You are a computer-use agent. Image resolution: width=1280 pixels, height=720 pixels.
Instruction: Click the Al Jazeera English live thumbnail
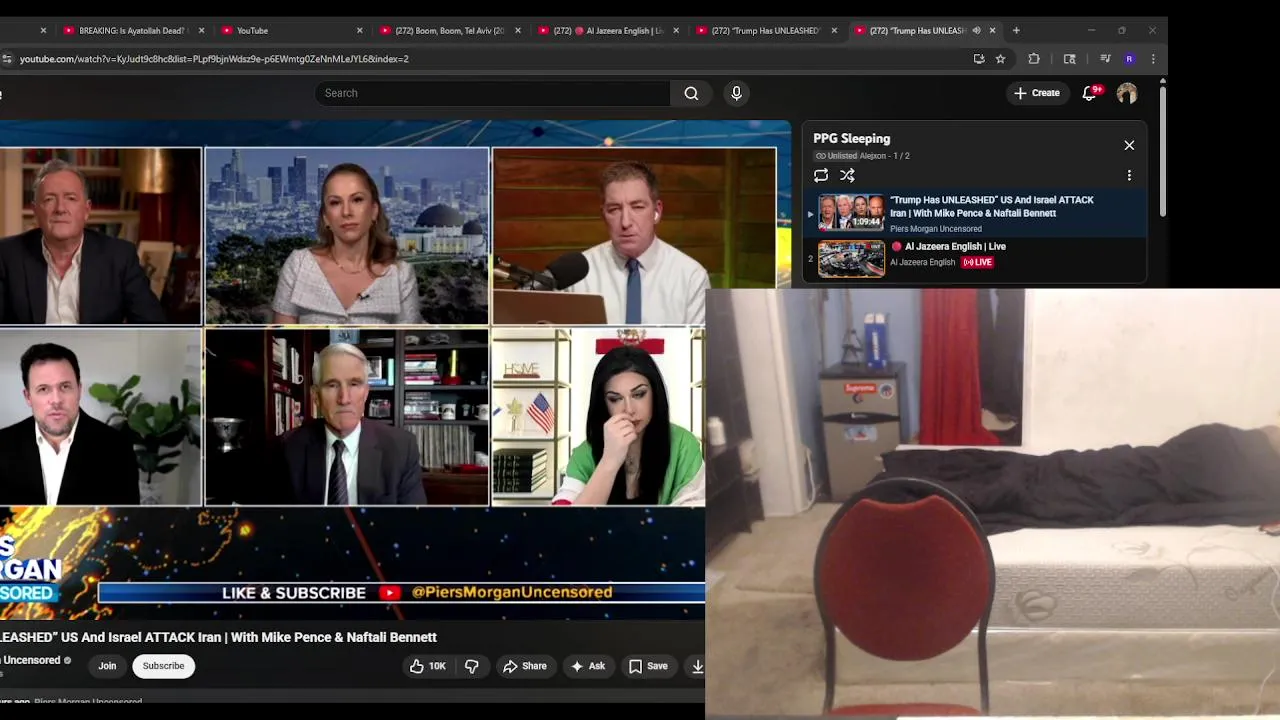pyautogui.click(x=851, y=258)
